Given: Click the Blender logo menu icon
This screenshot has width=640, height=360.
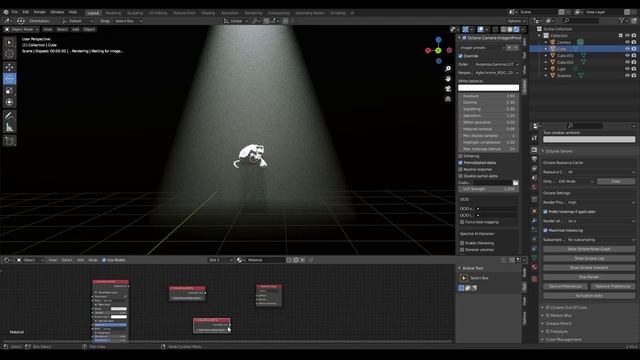Looking at the screenshot, I should tap(6, 12).
